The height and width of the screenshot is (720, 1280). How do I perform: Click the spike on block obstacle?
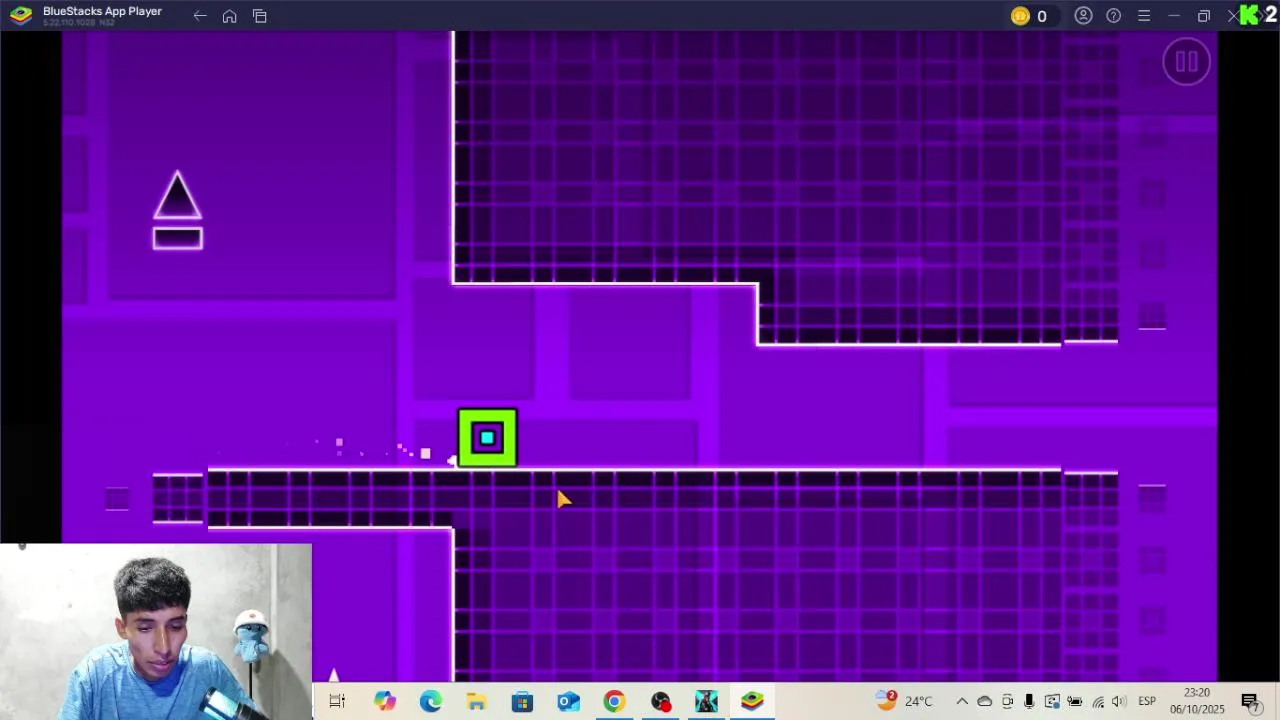(177, 195)
